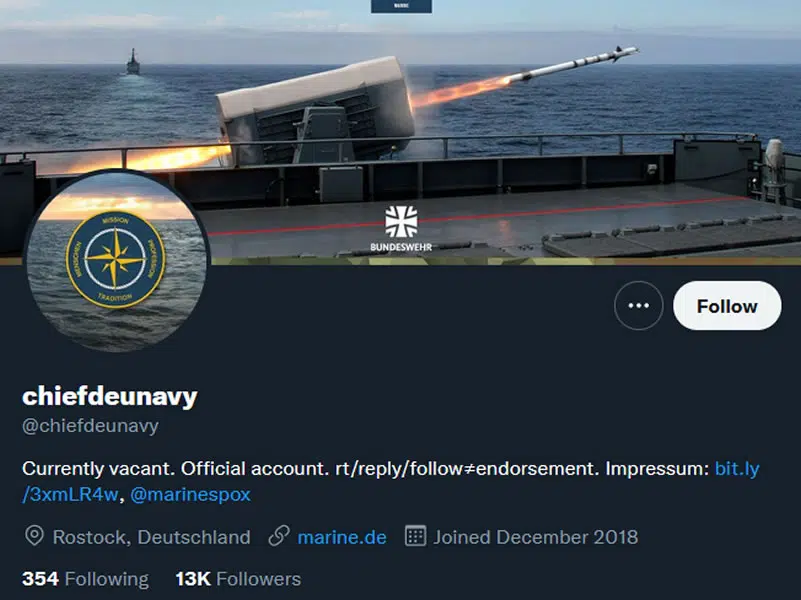
Task: Open the three-dot more options menu
Action: pos(639,305)
